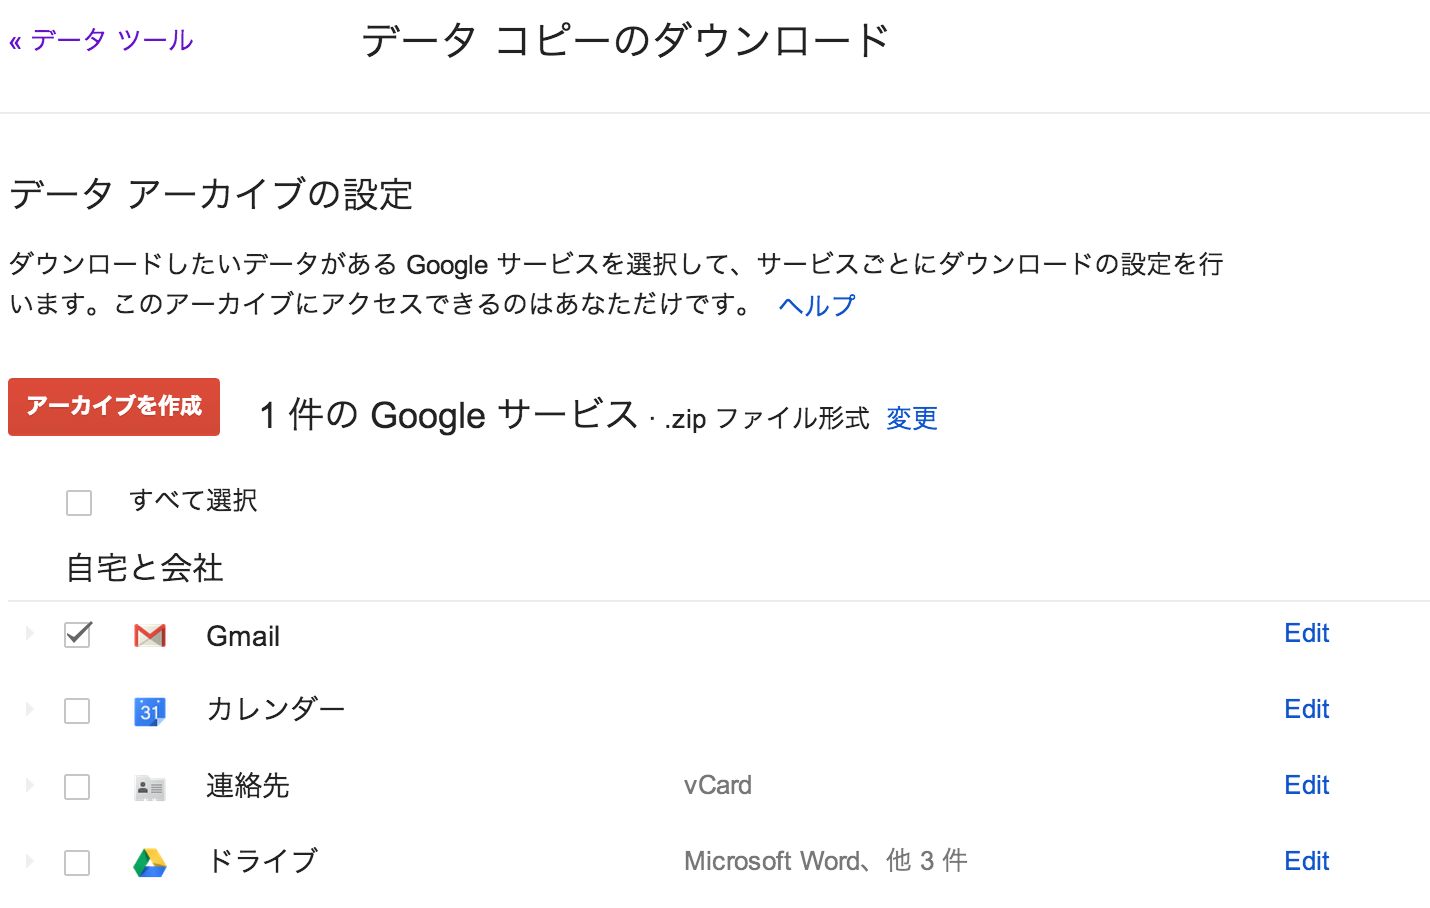Image resolution: width=1430 pixels, height=908 pixels.
Task: Click the Google Calendar icon
Action: point(150,711)
